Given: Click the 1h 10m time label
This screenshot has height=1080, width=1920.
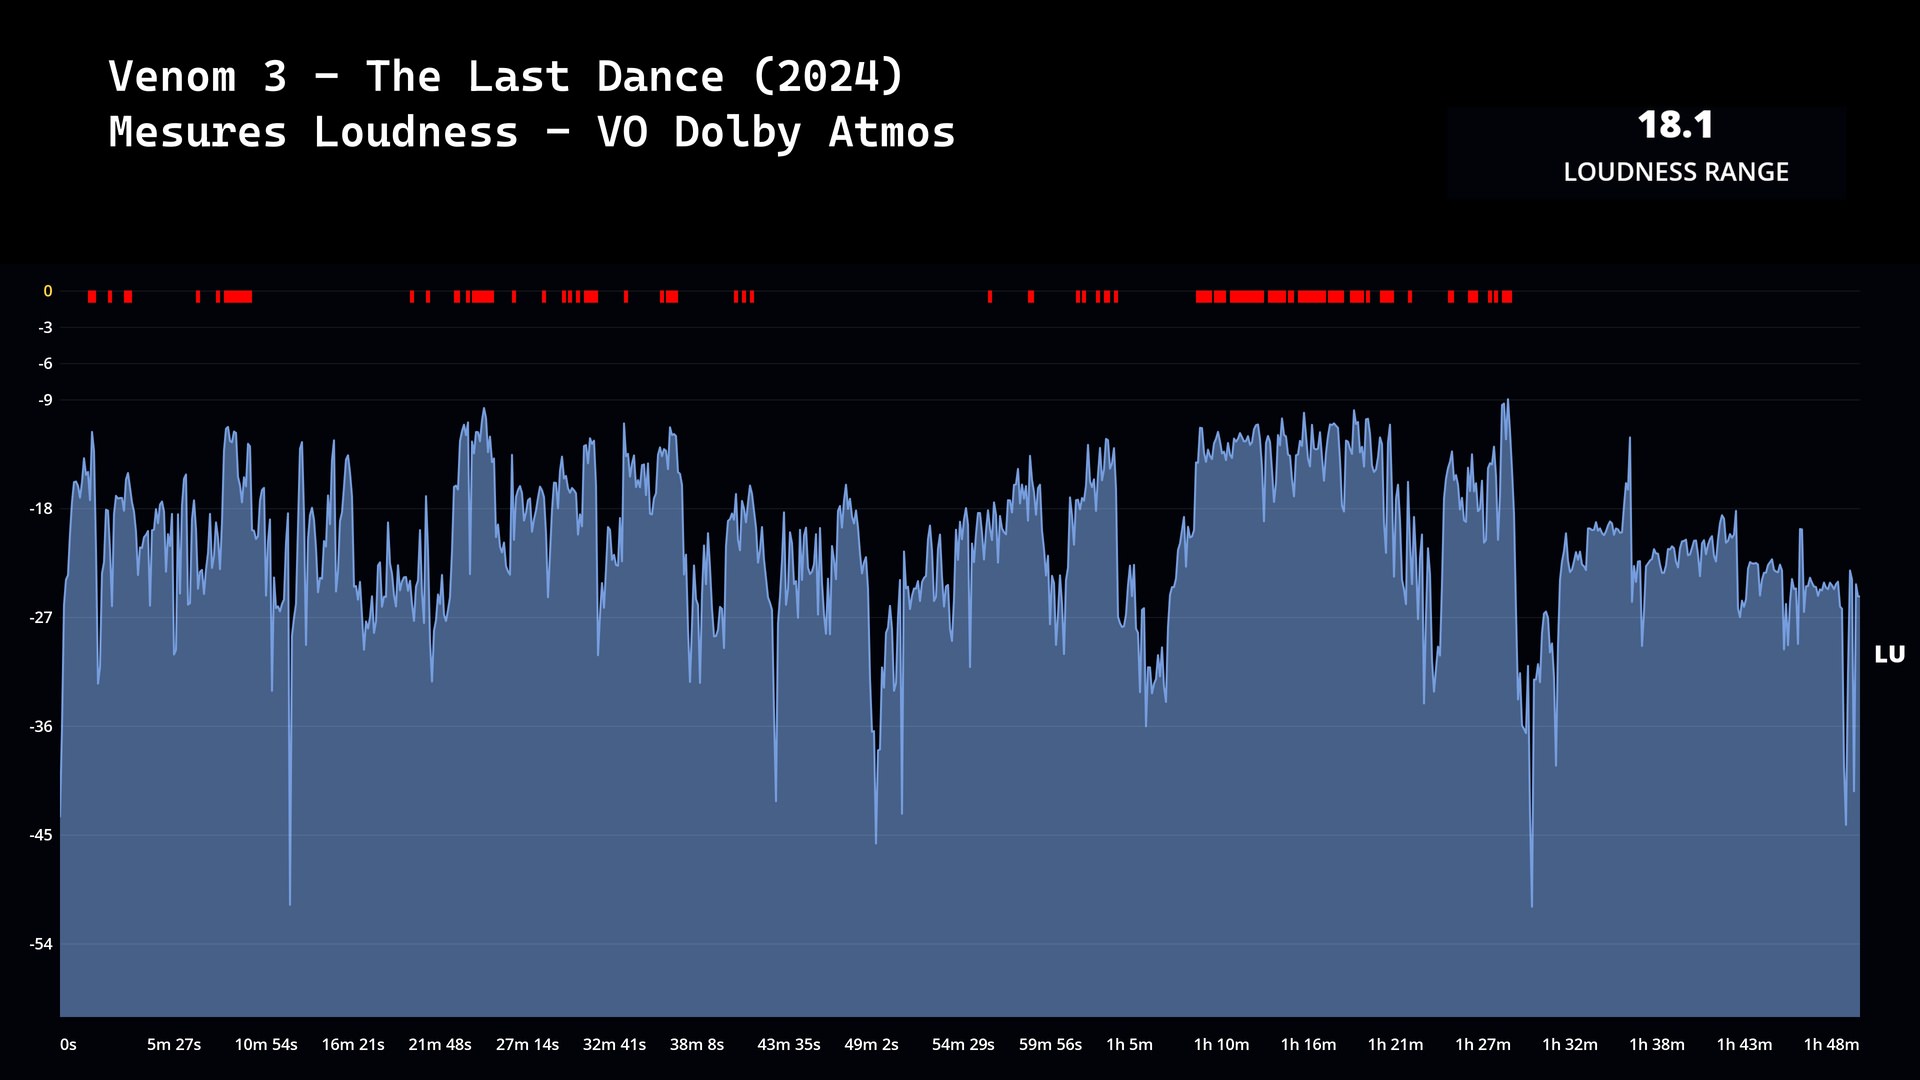Looking at the screenshot, I should tap(1221, 1044).
